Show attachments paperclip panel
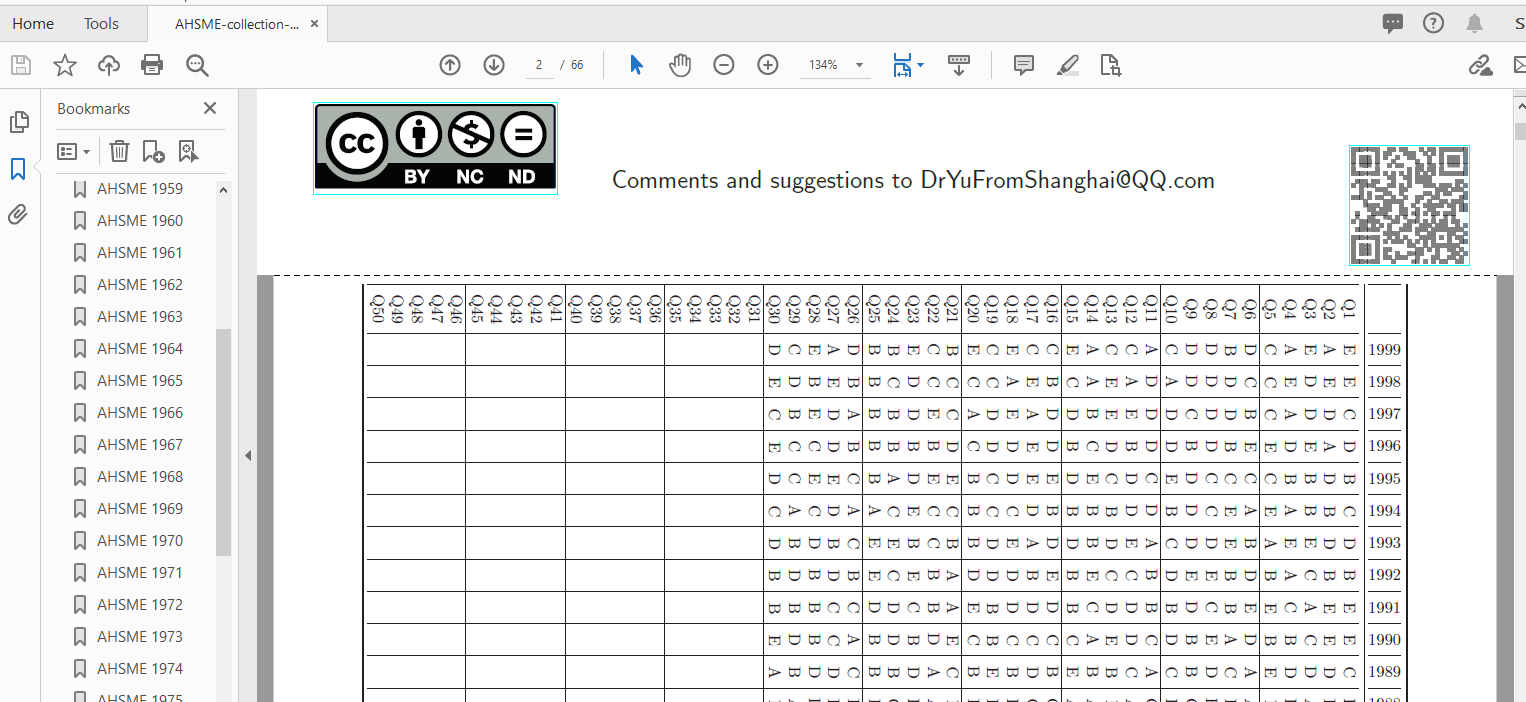 pyautogui.click(x=18, y=215)
